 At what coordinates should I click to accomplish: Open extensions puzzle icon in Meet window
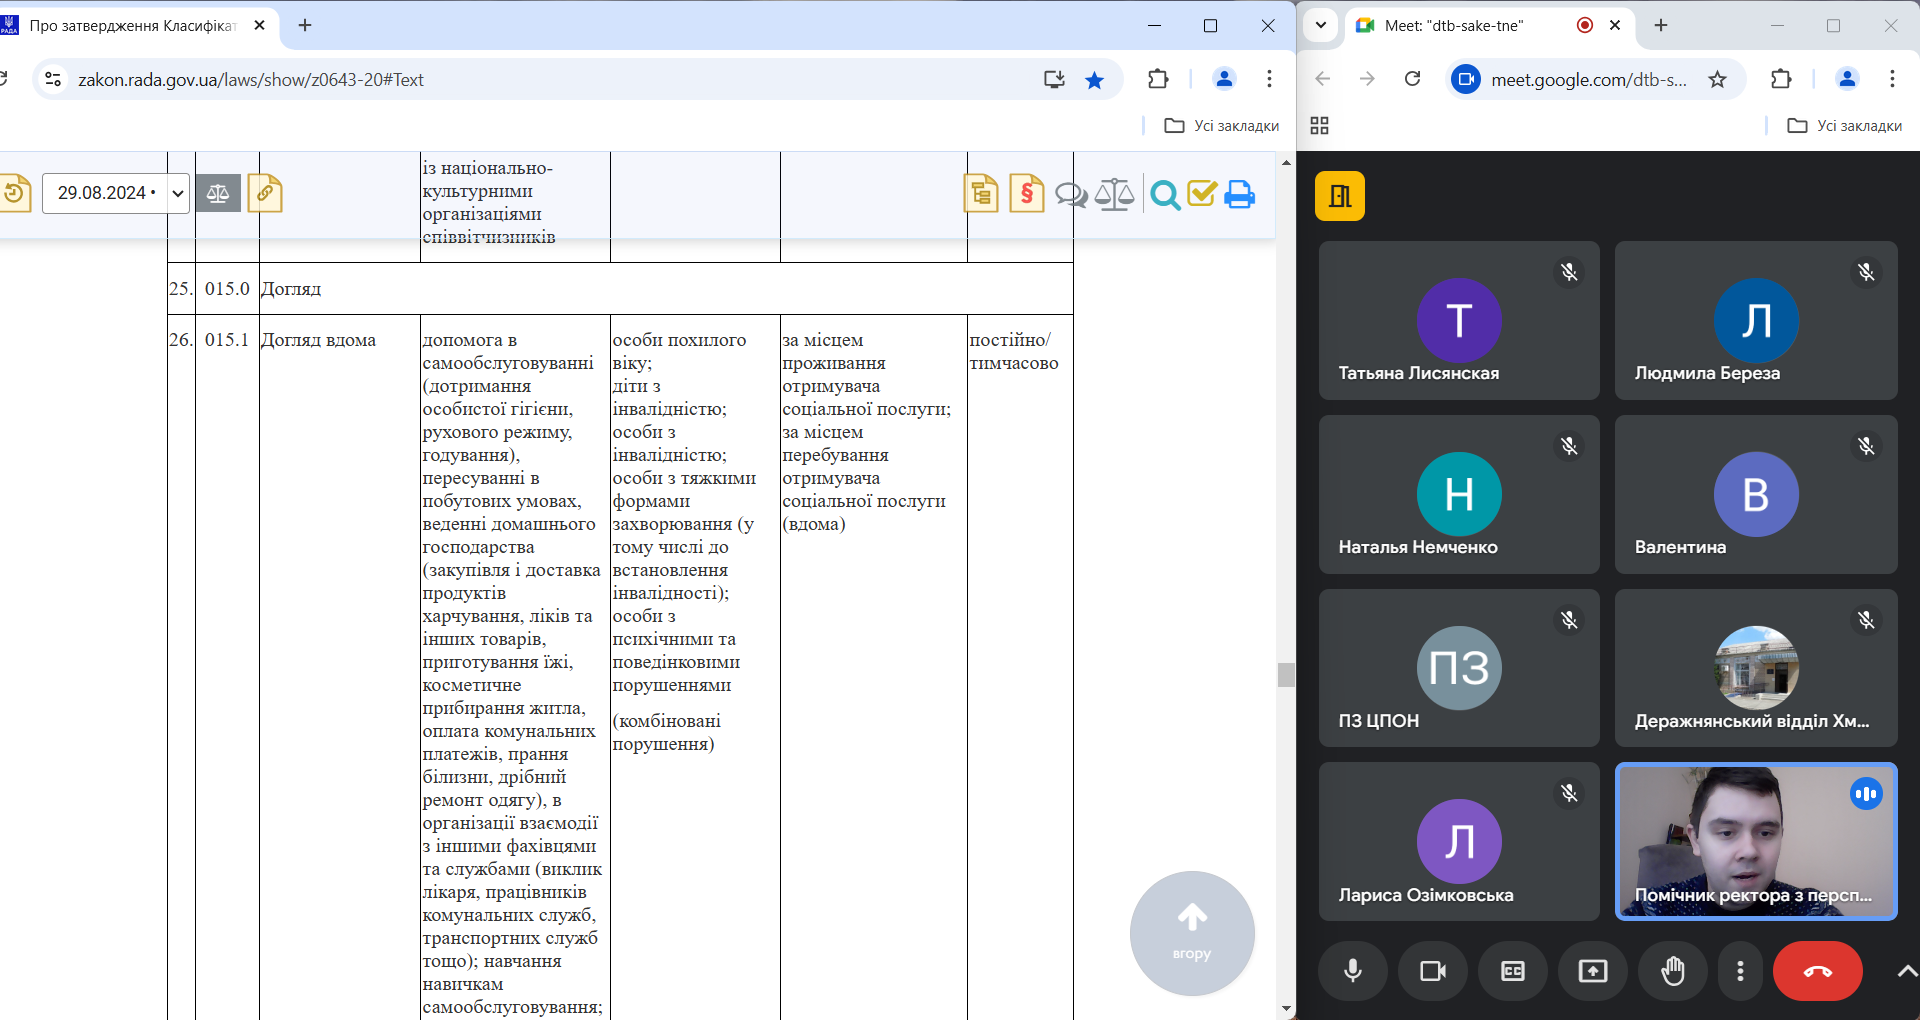pos(1781,79)
